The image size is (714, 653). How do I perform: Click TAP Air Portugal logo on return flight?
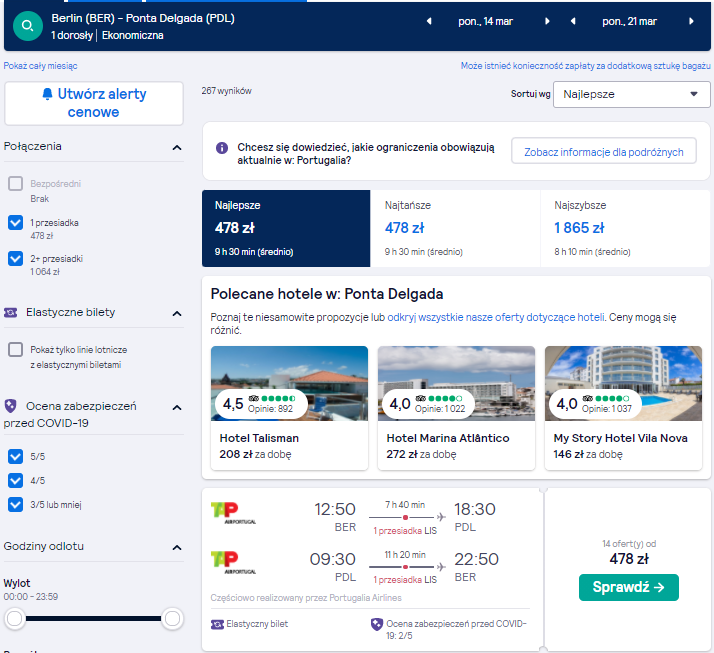(x=233, y=563)
